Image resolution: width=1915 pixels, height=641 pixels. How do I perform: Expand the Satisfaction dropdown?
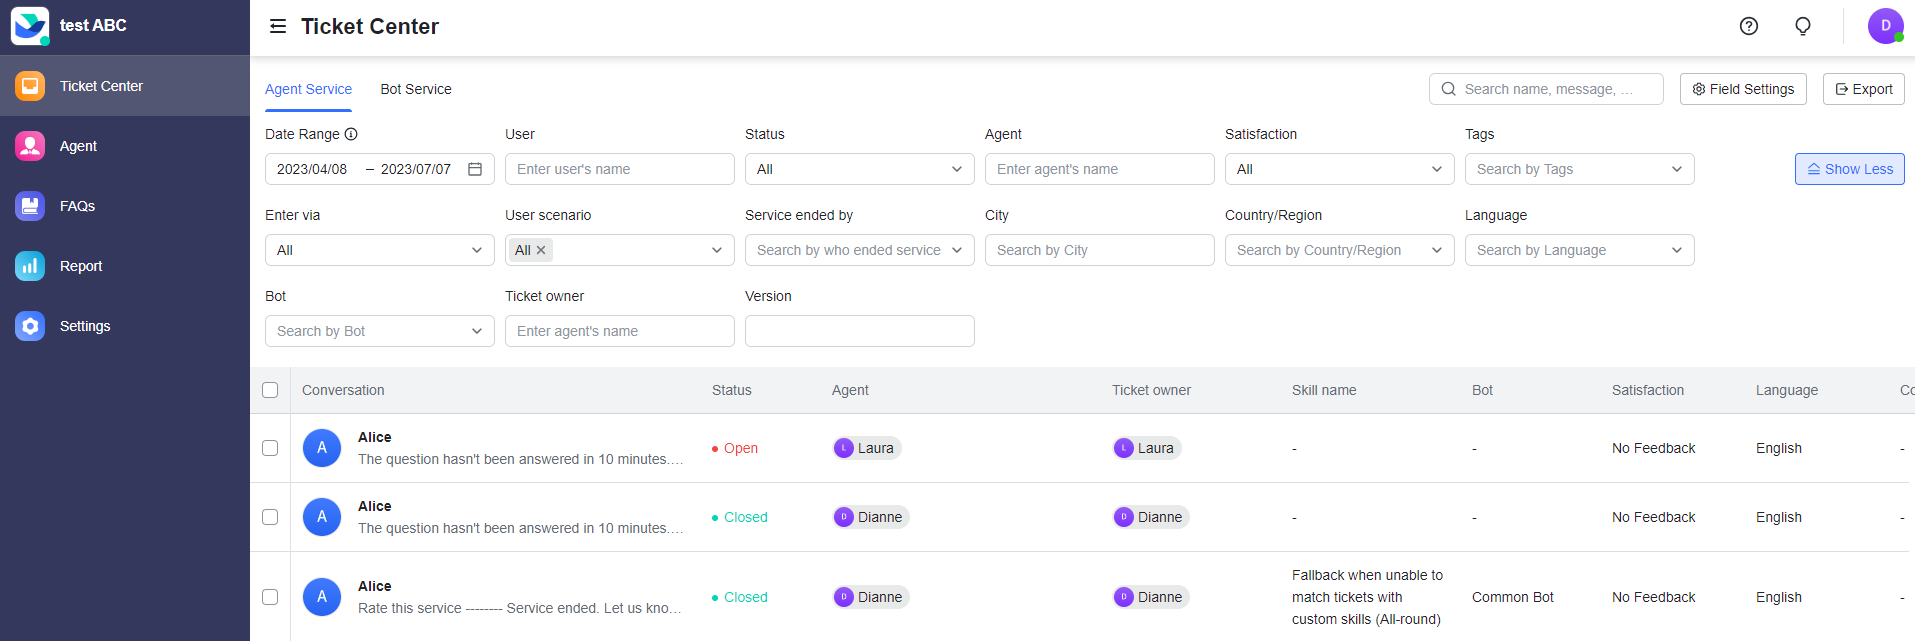point(1340,169)
